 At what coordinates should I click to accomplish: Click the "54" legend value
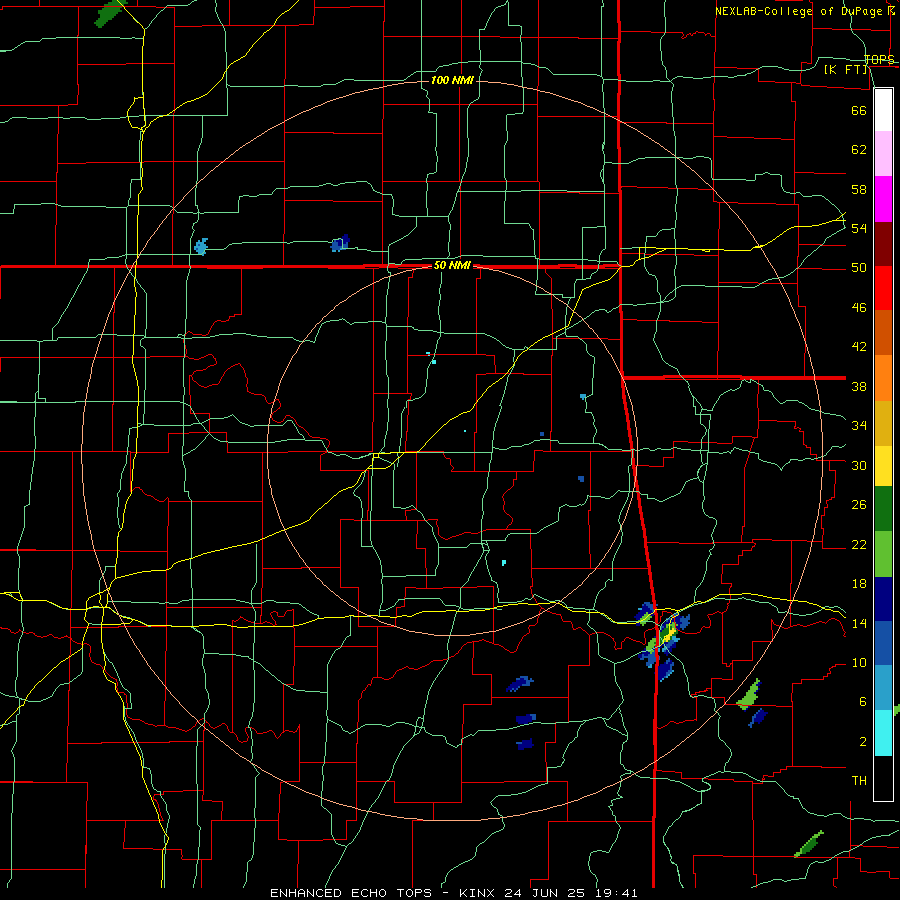[x=859, y=228]
